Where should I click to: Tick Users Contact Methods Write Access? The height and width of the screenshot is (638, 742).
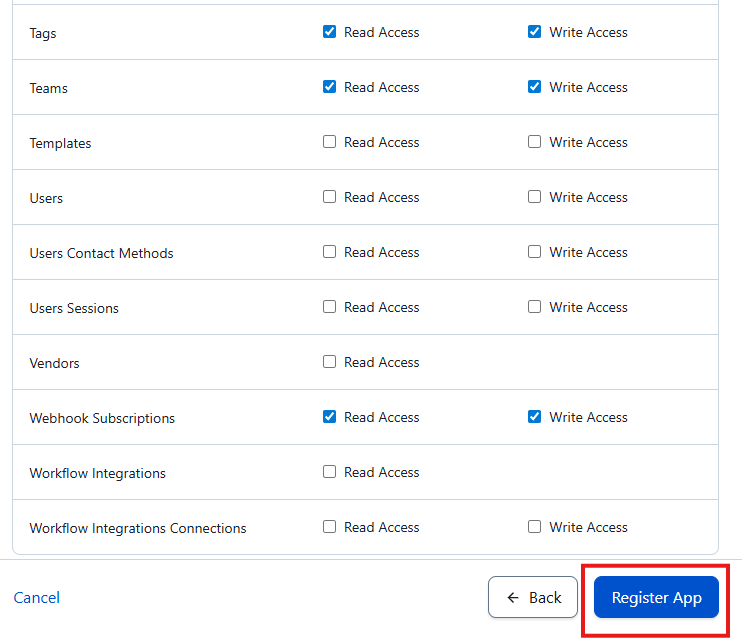point(535,252)
